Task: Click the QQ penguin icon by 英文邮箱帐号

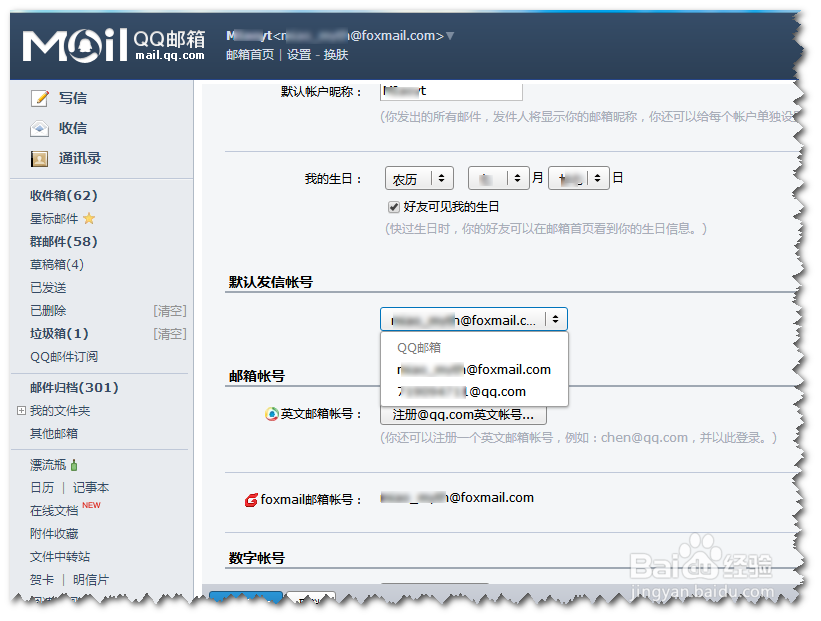Action: coord(271,414)
